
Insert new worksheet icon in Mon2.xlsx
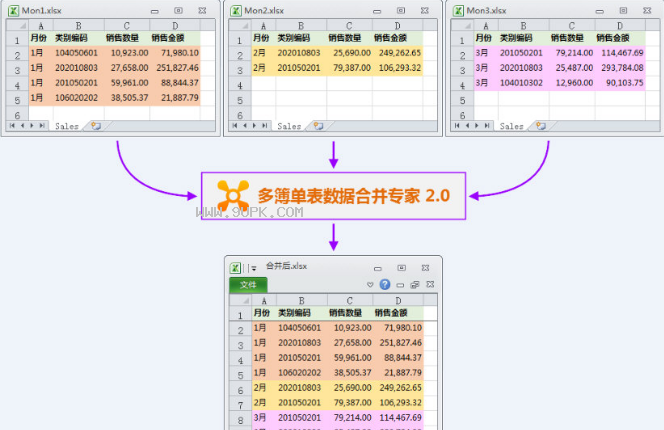click(x=318, y=126)
